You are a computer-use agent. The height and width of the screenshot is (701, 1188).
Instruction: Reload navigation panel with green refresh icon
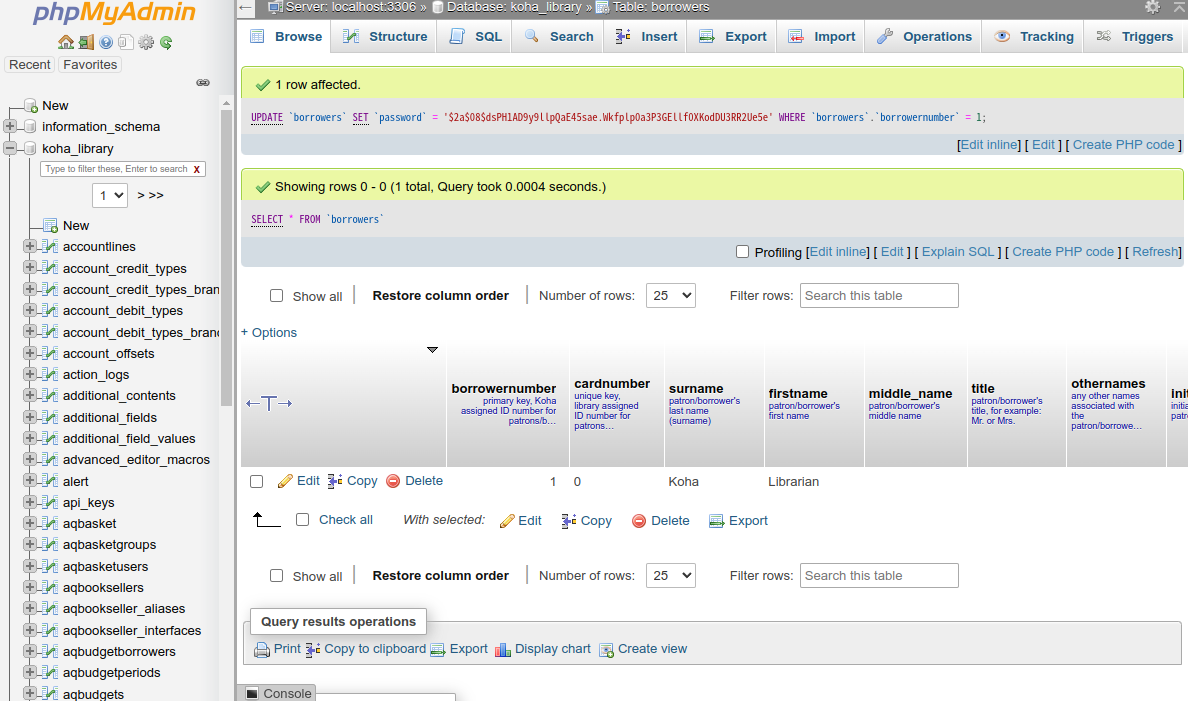click(x=166, y=42)
